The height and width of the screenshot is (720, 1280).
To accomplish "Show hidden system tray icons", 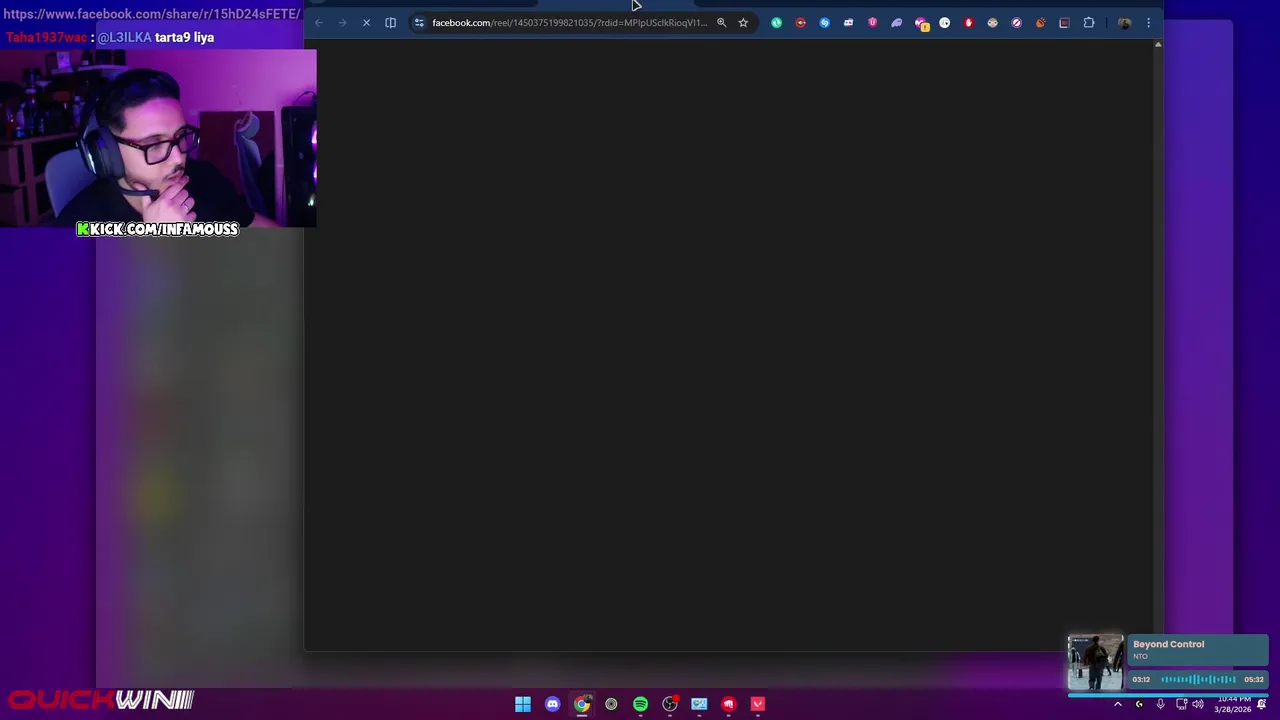I will pyautogui.click(x=1118, y=704).
